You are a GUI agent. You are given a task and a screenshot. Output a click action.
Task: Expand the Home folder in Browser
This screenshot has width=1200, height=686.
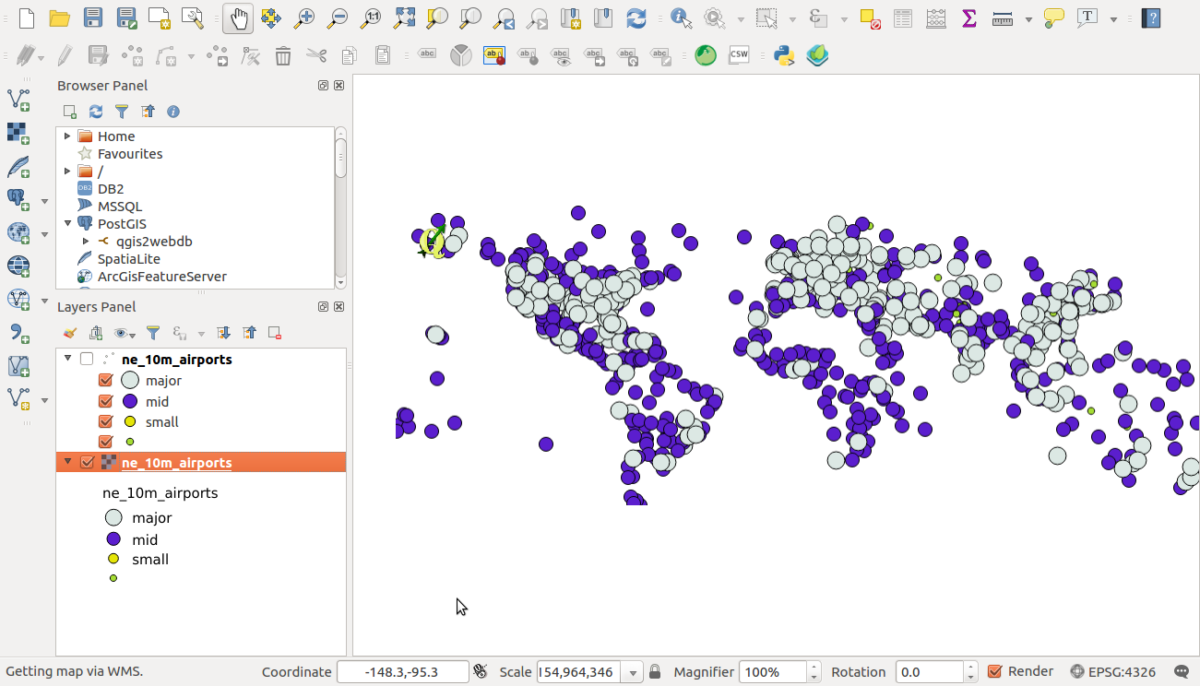[67, 136]
